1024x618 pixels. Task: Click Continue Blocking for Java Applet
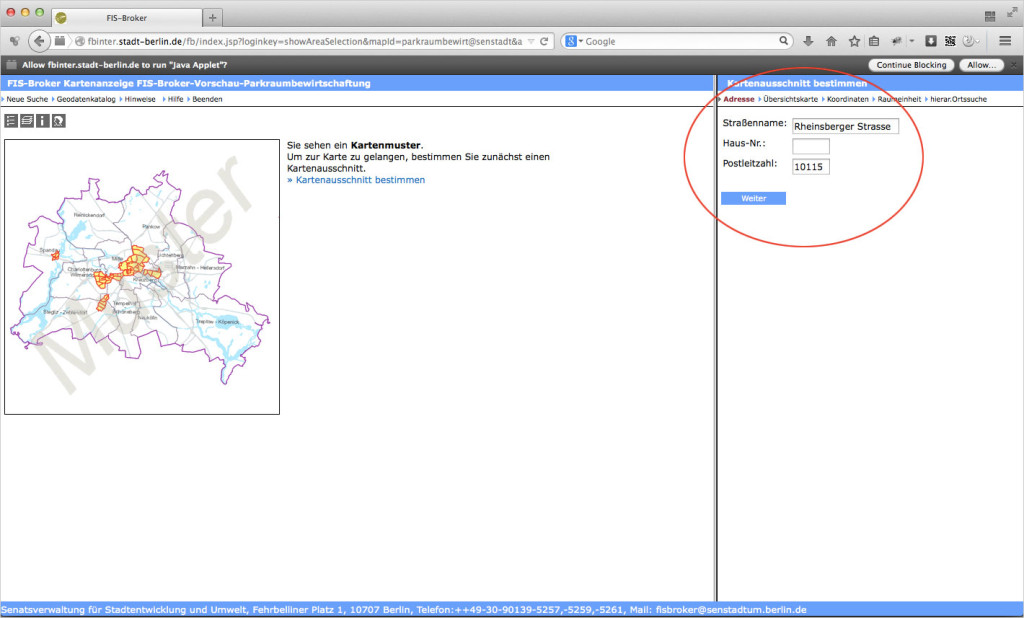click(911, 64)
